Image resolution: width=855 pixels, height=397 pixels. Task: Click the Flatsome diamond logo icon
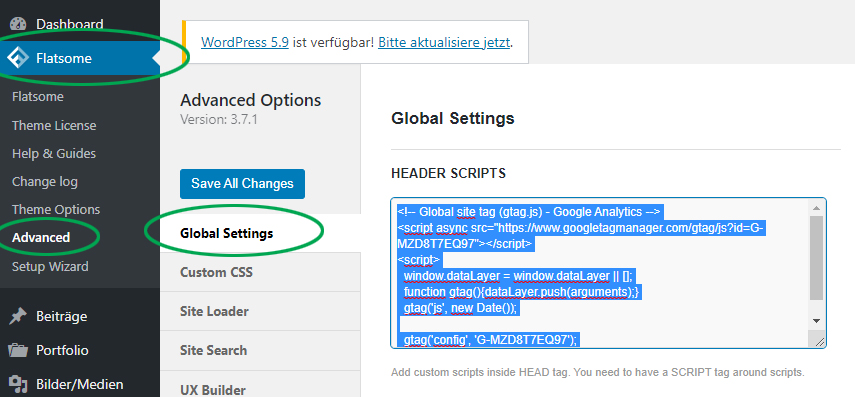(x=17, y=58)
